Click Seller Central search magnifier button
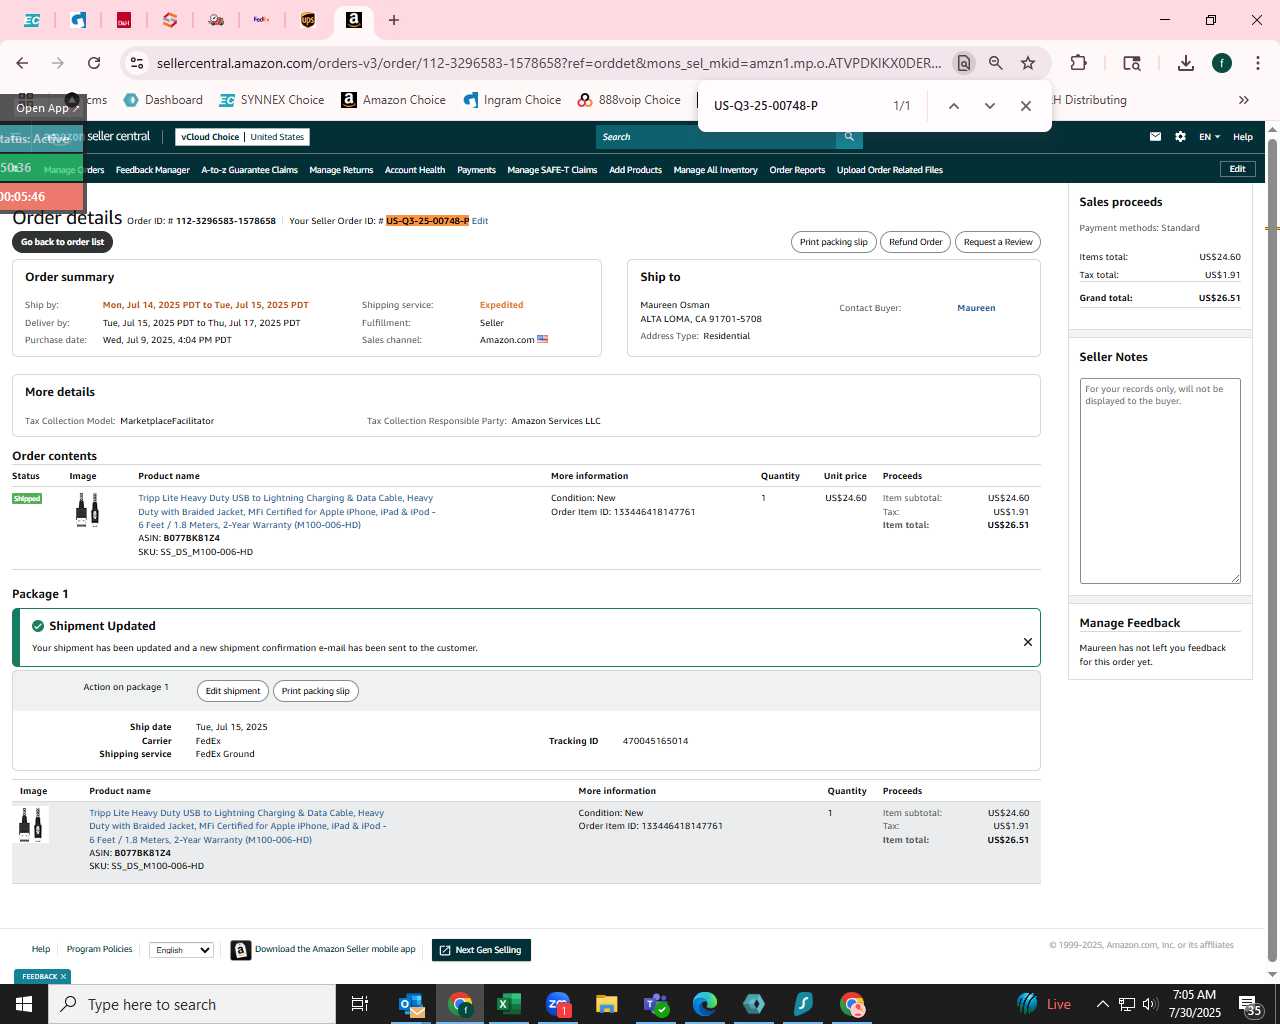The width and height of the screenshot is (1280, 1024). (849, 137)
